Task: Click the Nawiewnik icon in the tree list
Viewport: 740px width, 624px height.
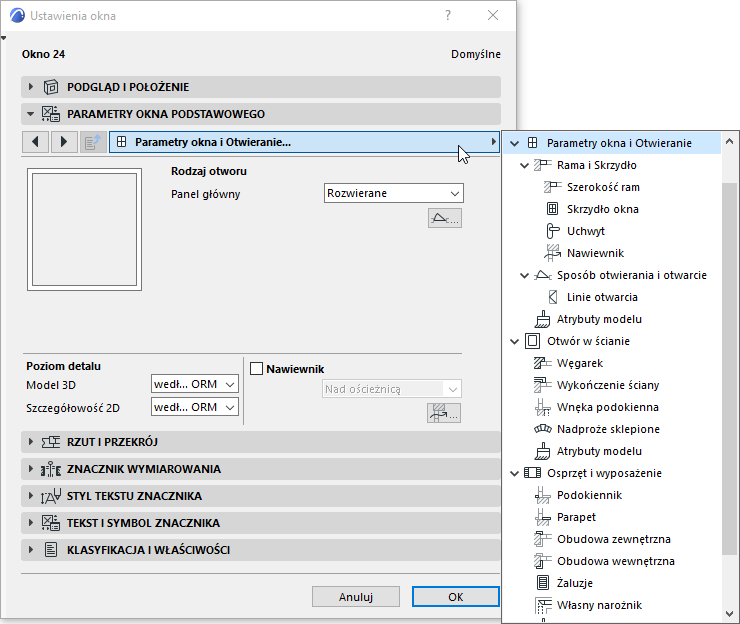Action: (552, 253)
